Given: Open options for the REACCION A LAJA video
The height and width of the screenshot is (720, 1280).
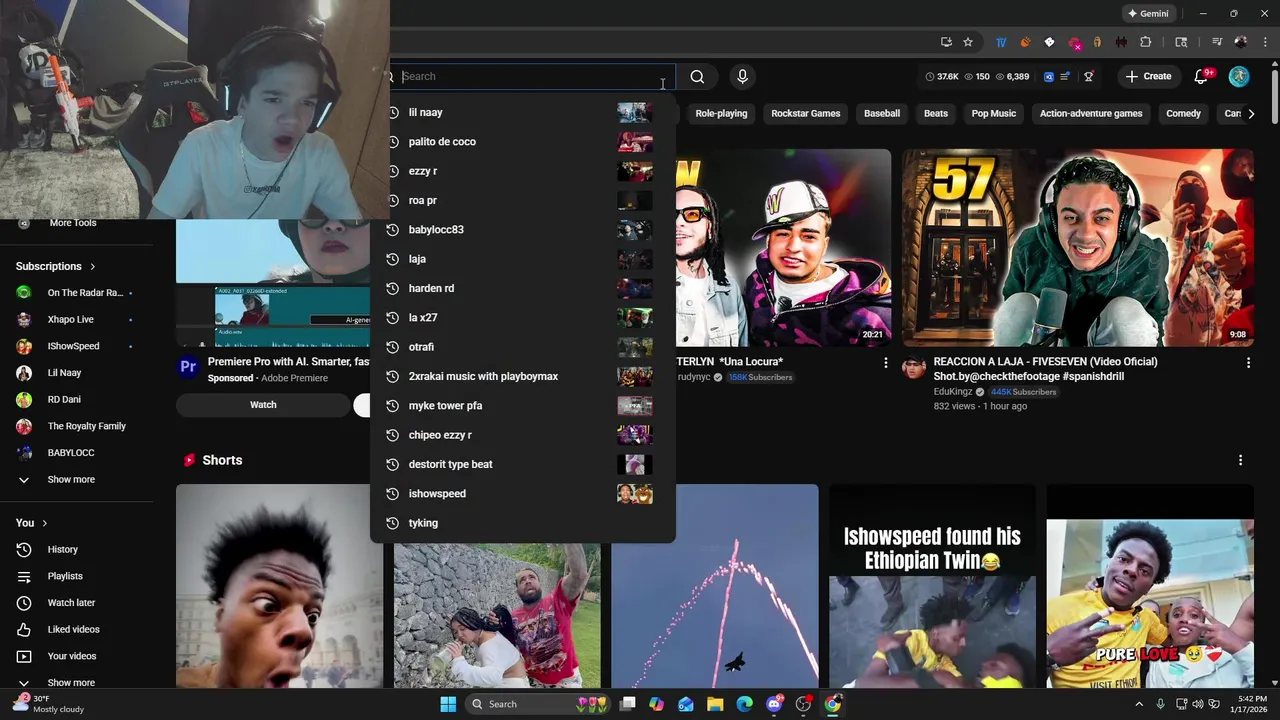Looking at the screenshot, I should click(x=1248, y=363).
